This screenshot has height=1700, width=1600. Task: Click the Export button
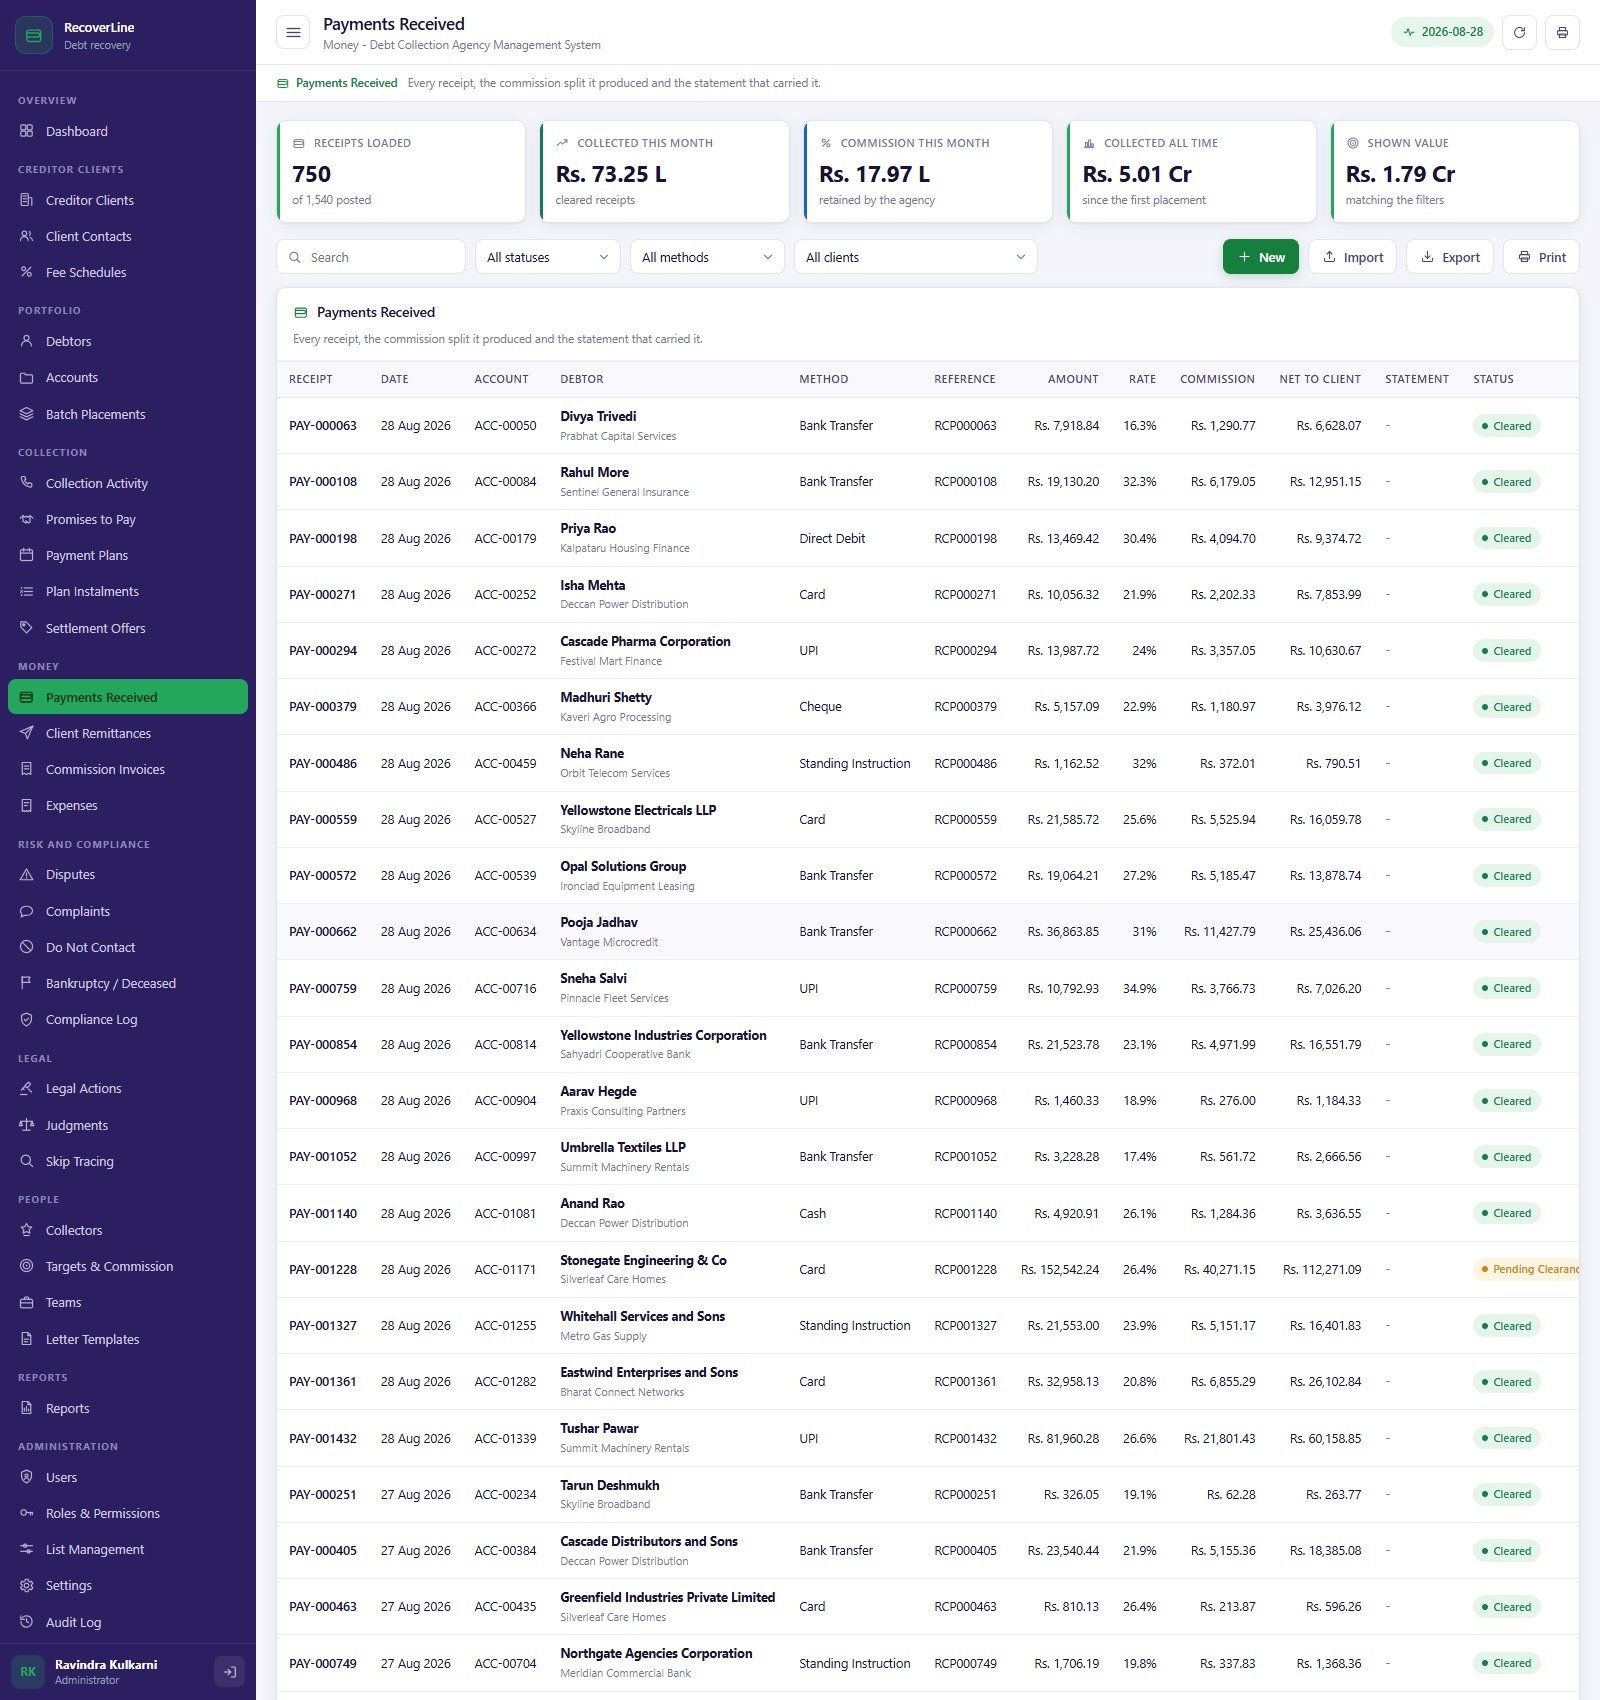click(1450, 257)
